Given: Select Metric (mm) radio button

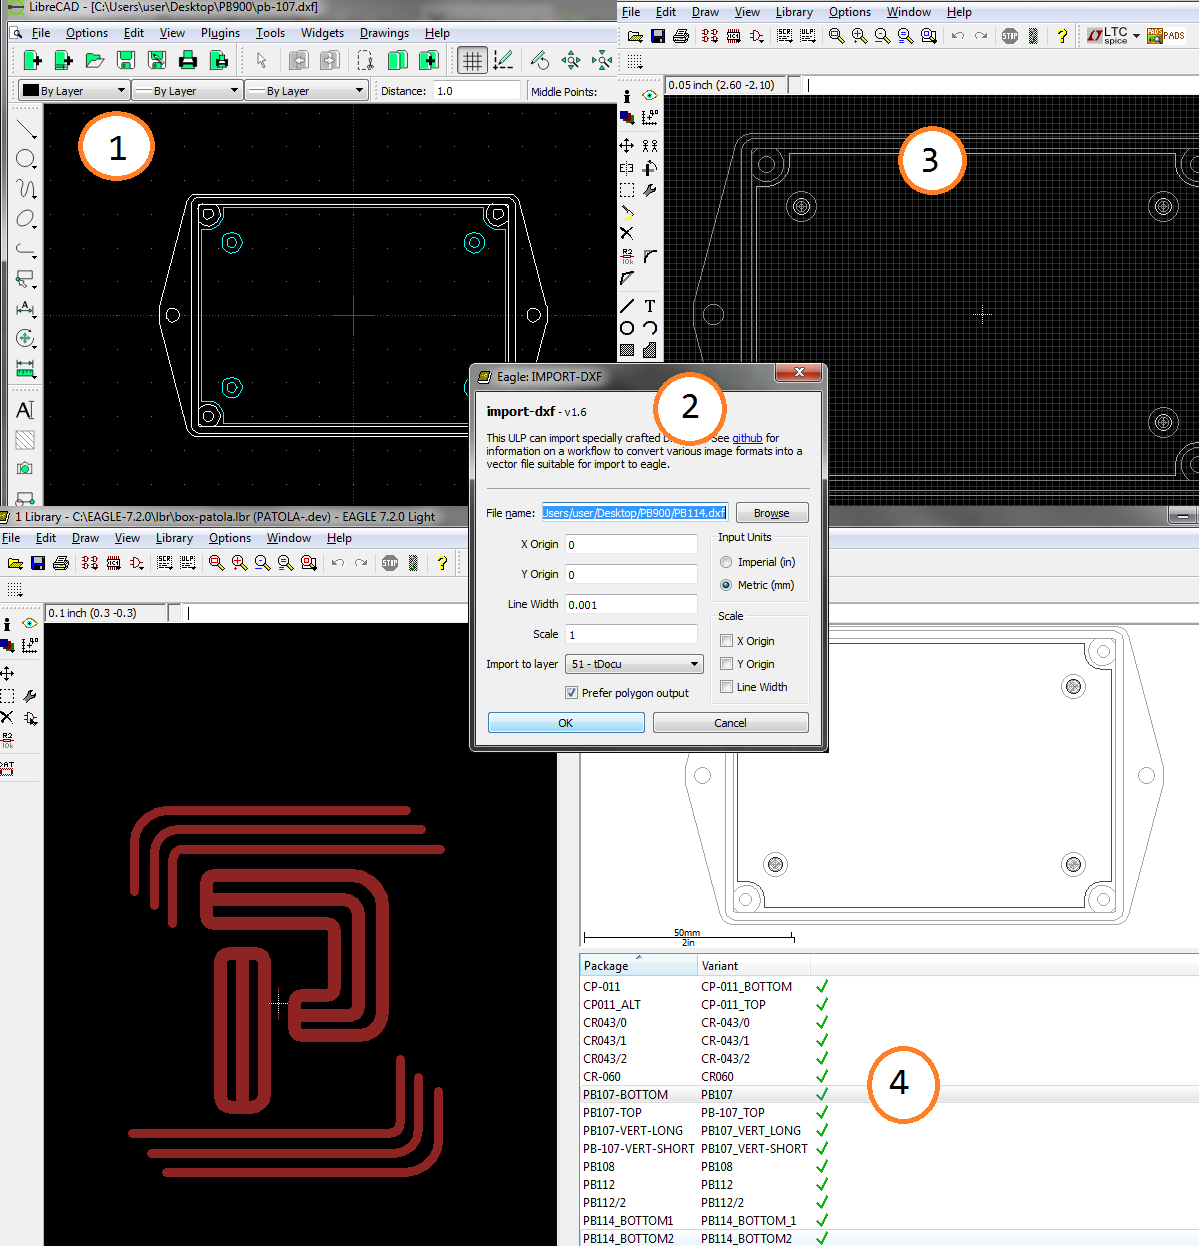Looking at the screenshot, I should tap(726, 585).
